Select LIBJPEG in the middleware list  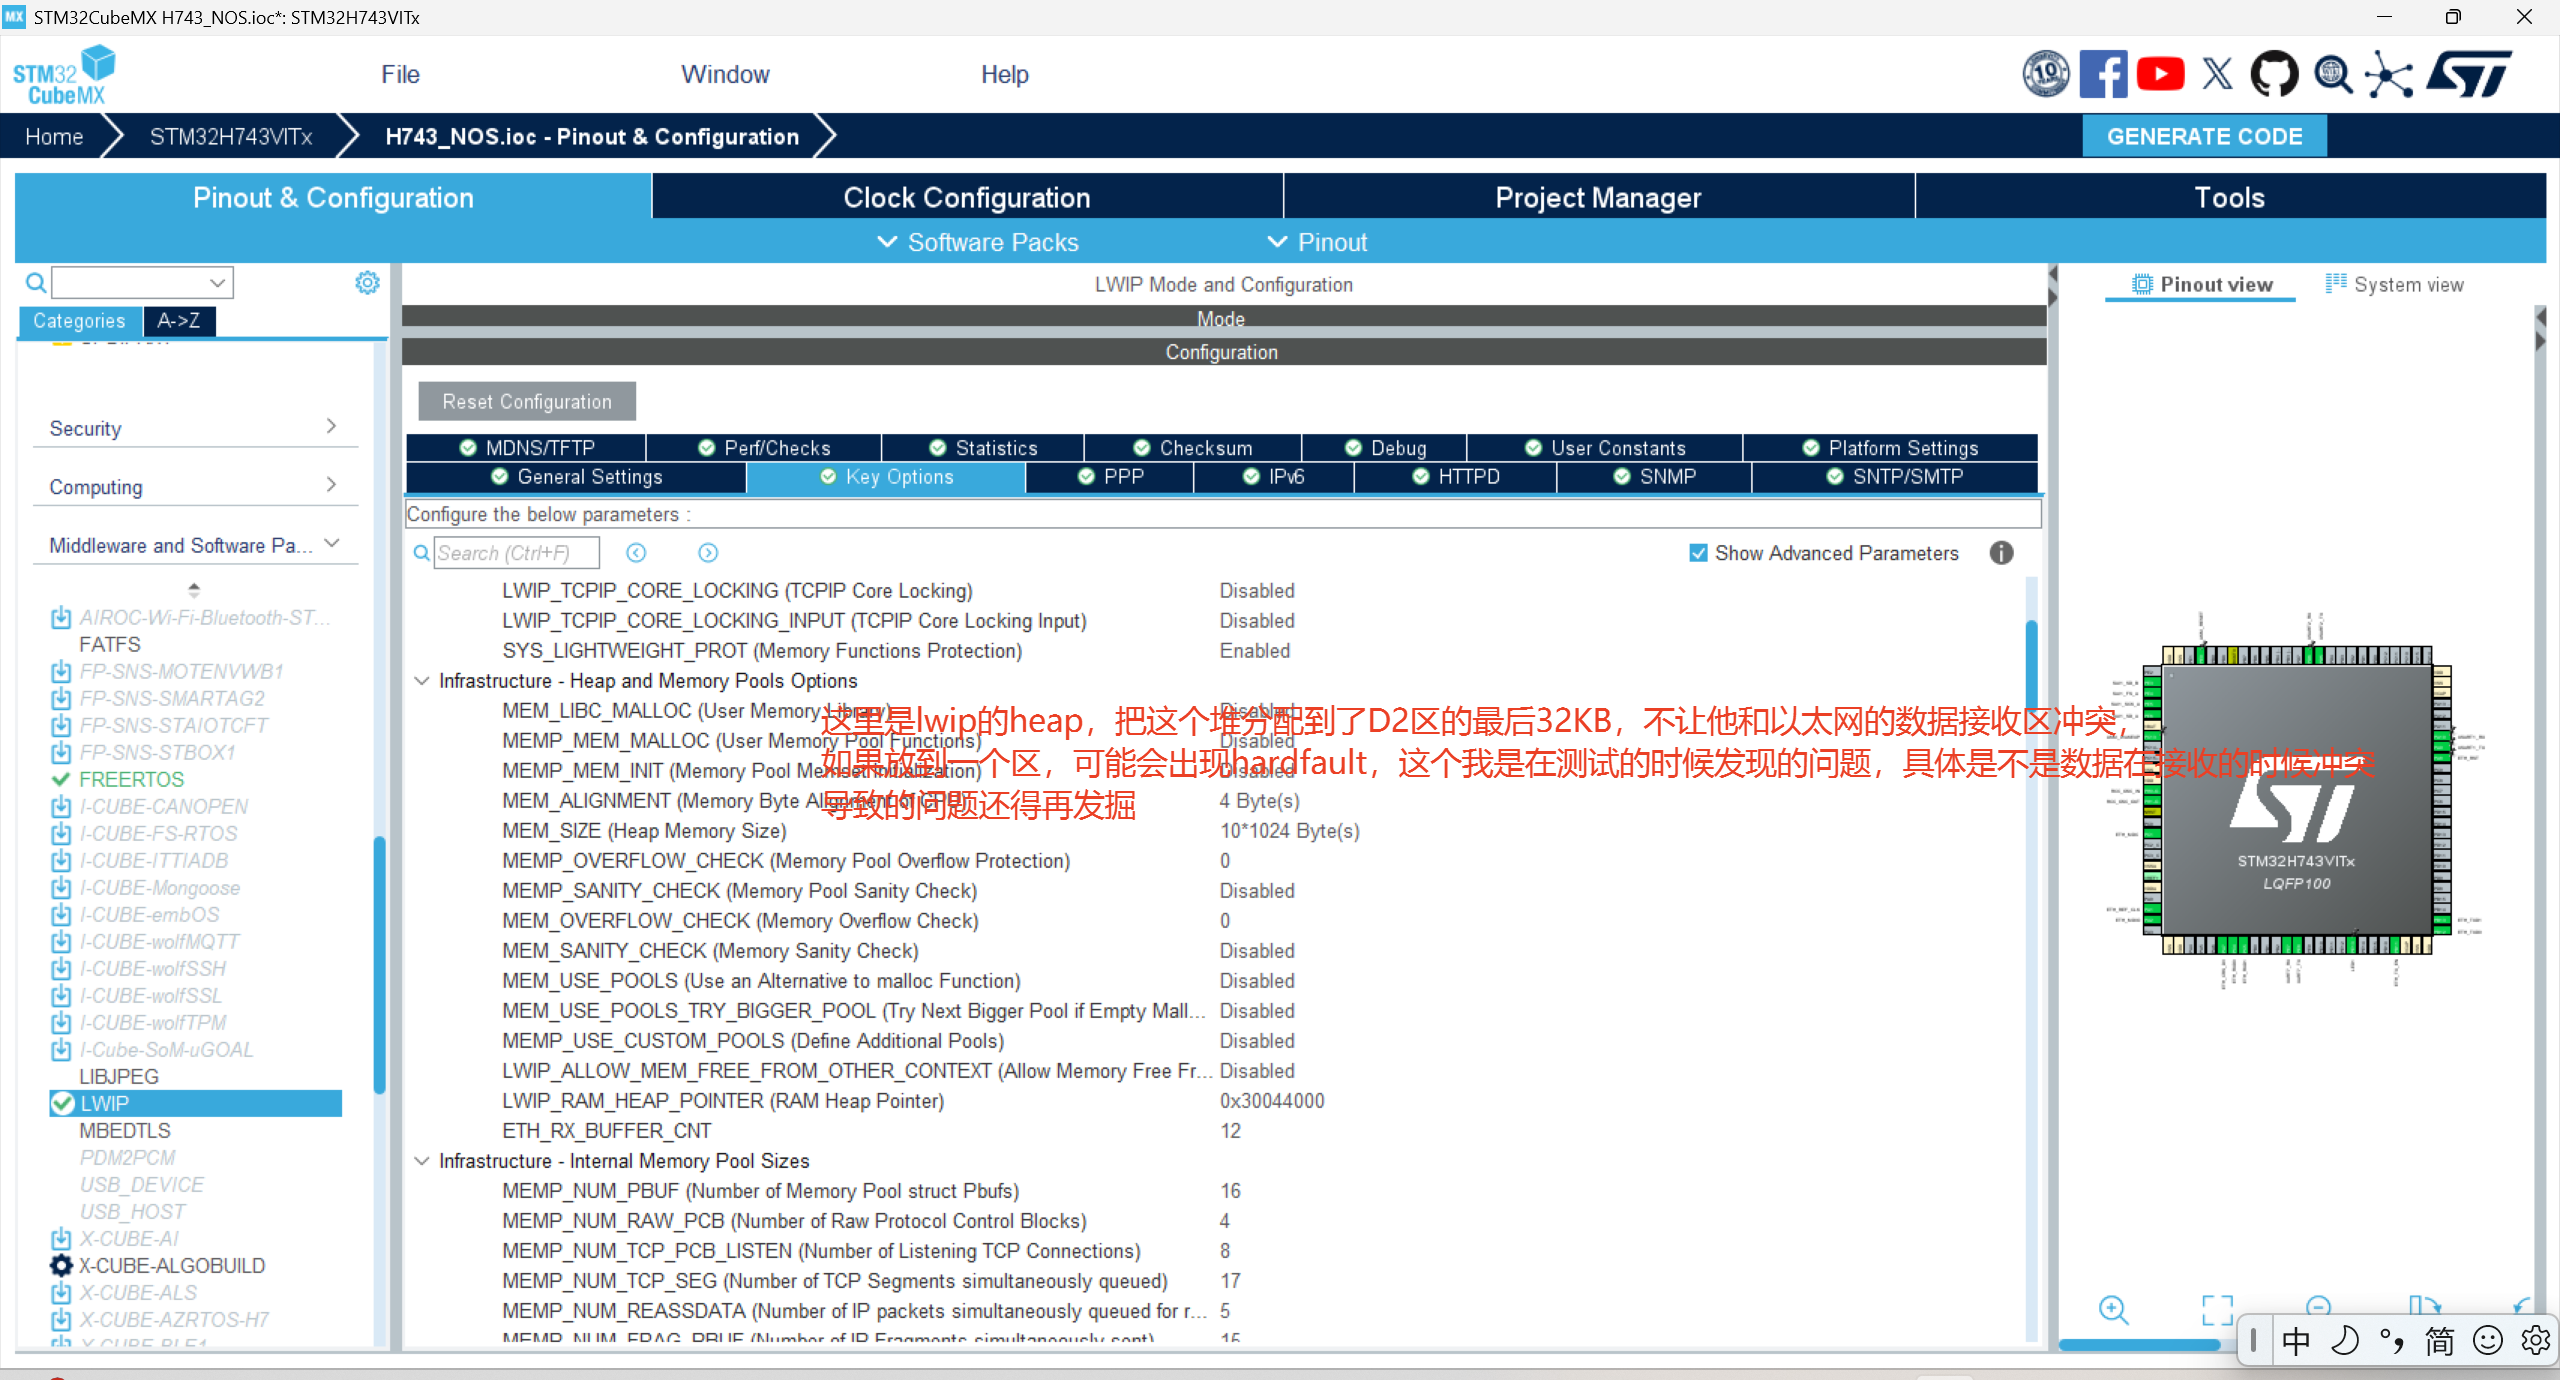(119, 1076)
